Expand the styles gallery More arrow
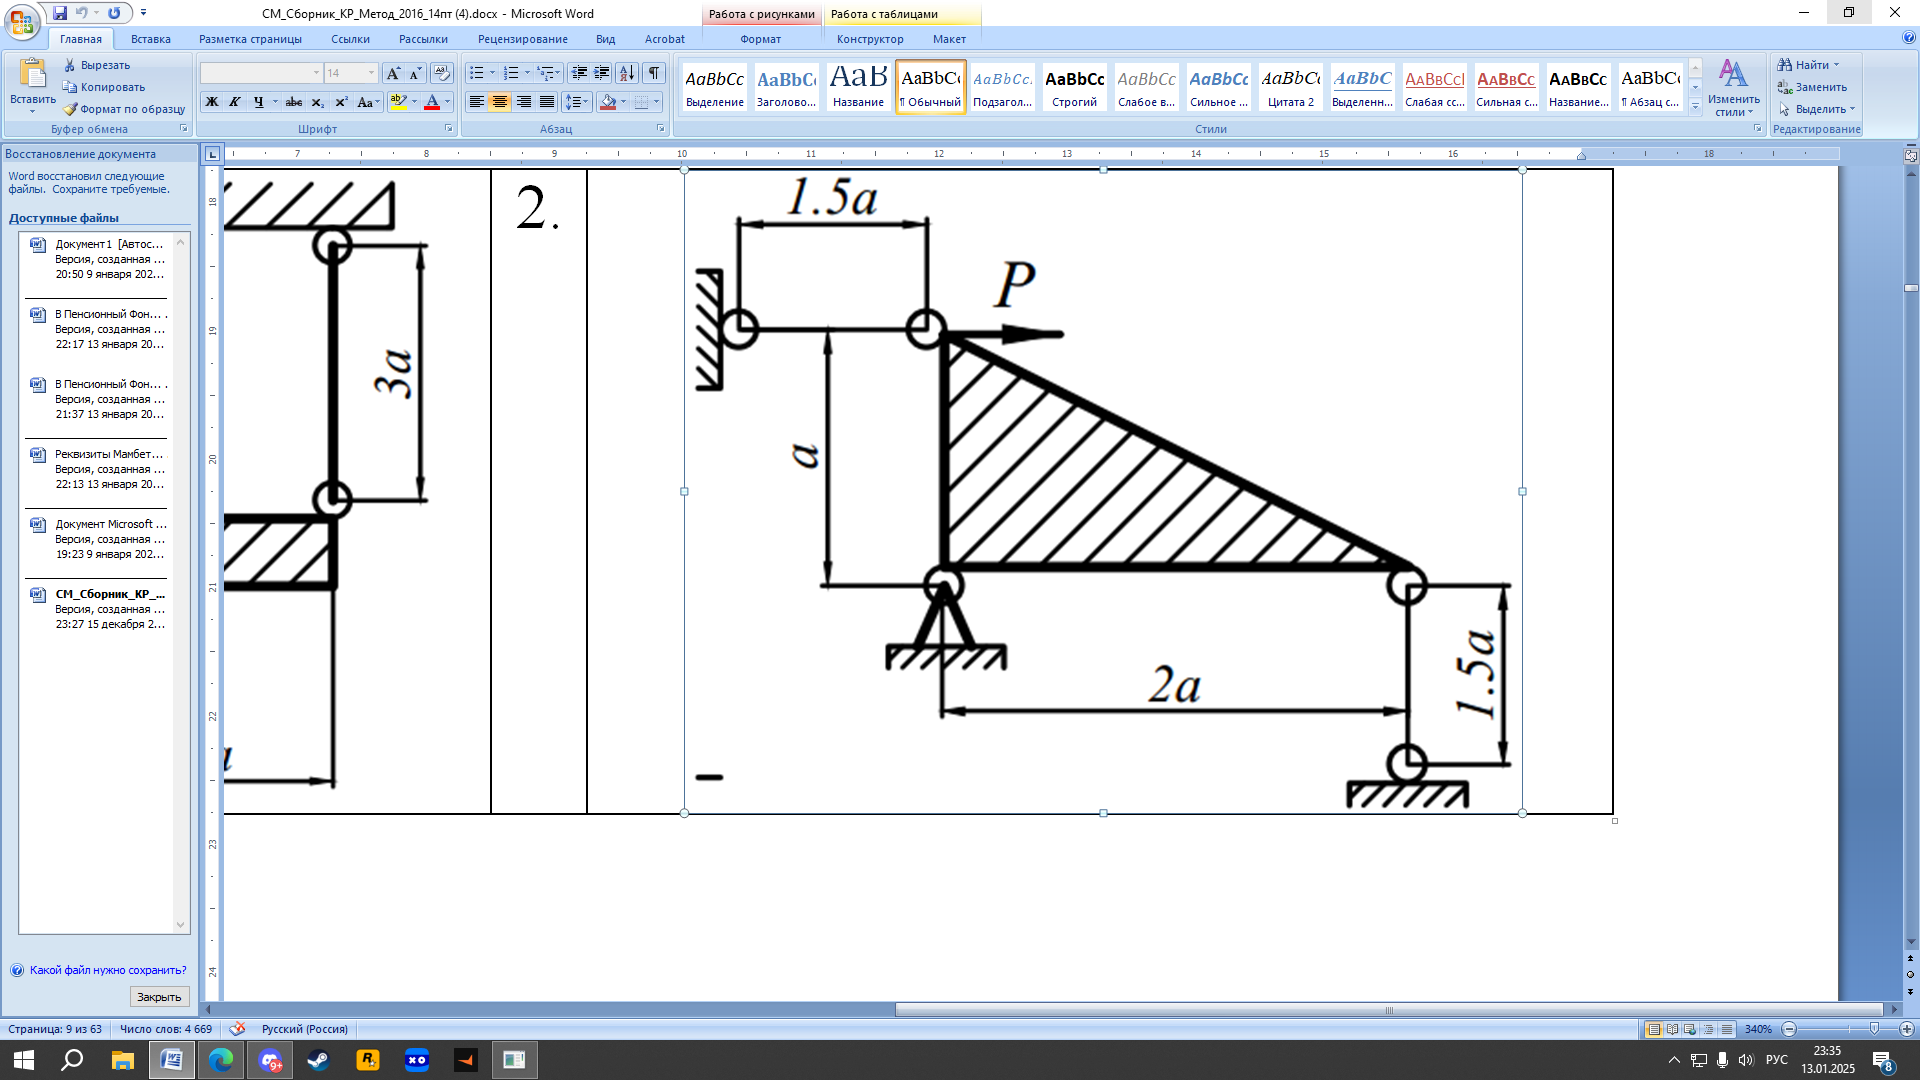The image size is (1920, 1080). click(x=1695, y=107)
